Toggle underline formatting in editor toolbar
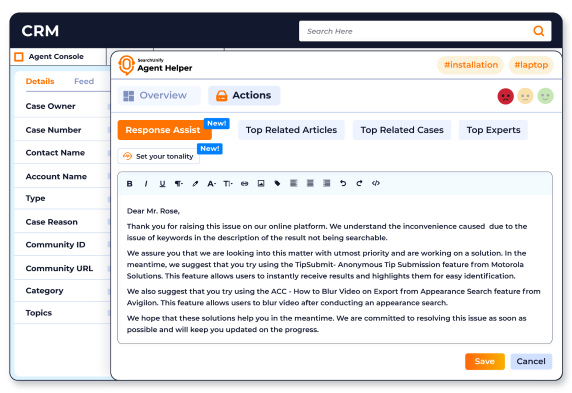Screen dimensions: 572x393 point(162,184)
